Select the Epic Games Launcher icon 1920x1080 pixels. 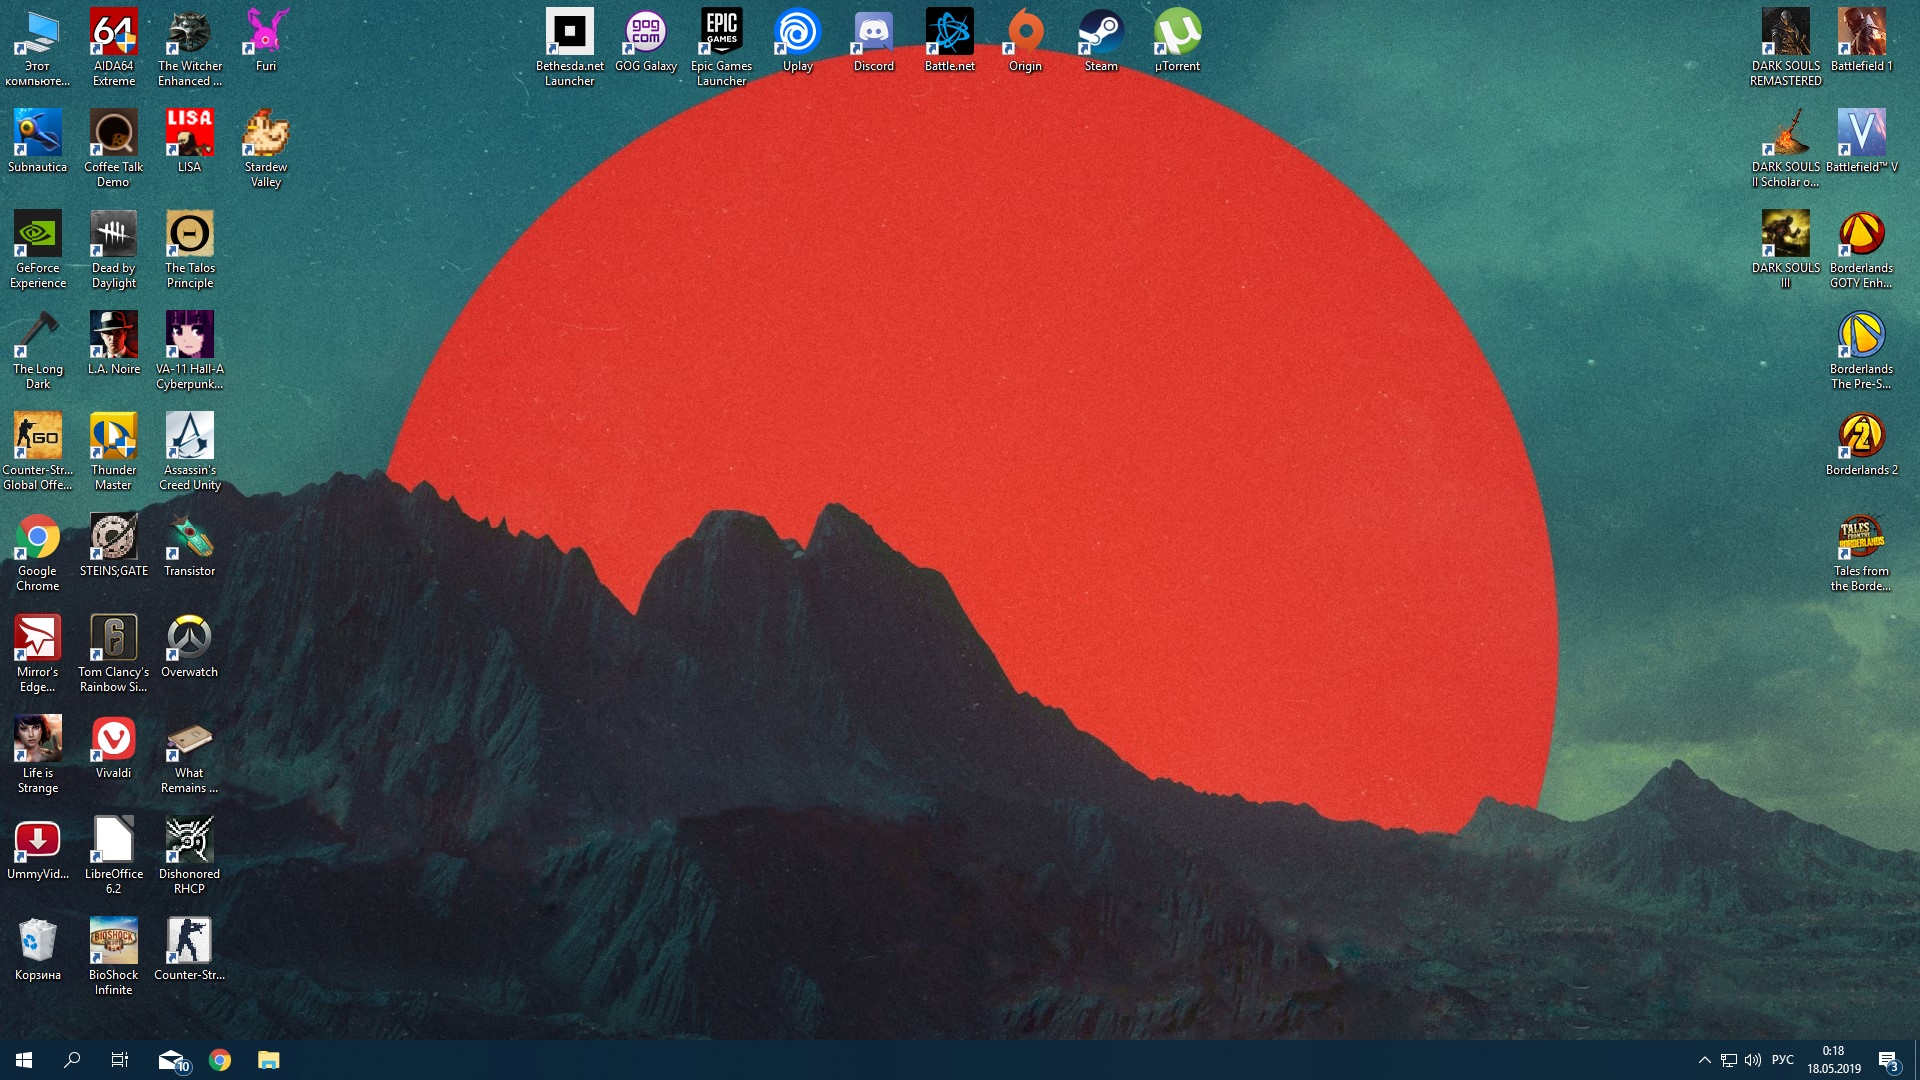[721, 48]
